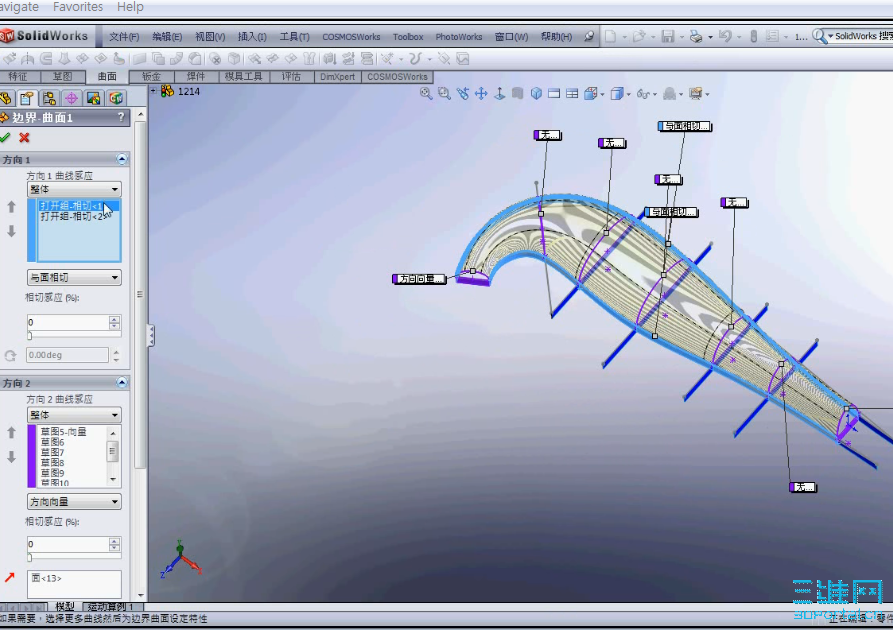Click the 面<13> direction reference box
This screenshot has height=630, width=893.
[74, 584]
